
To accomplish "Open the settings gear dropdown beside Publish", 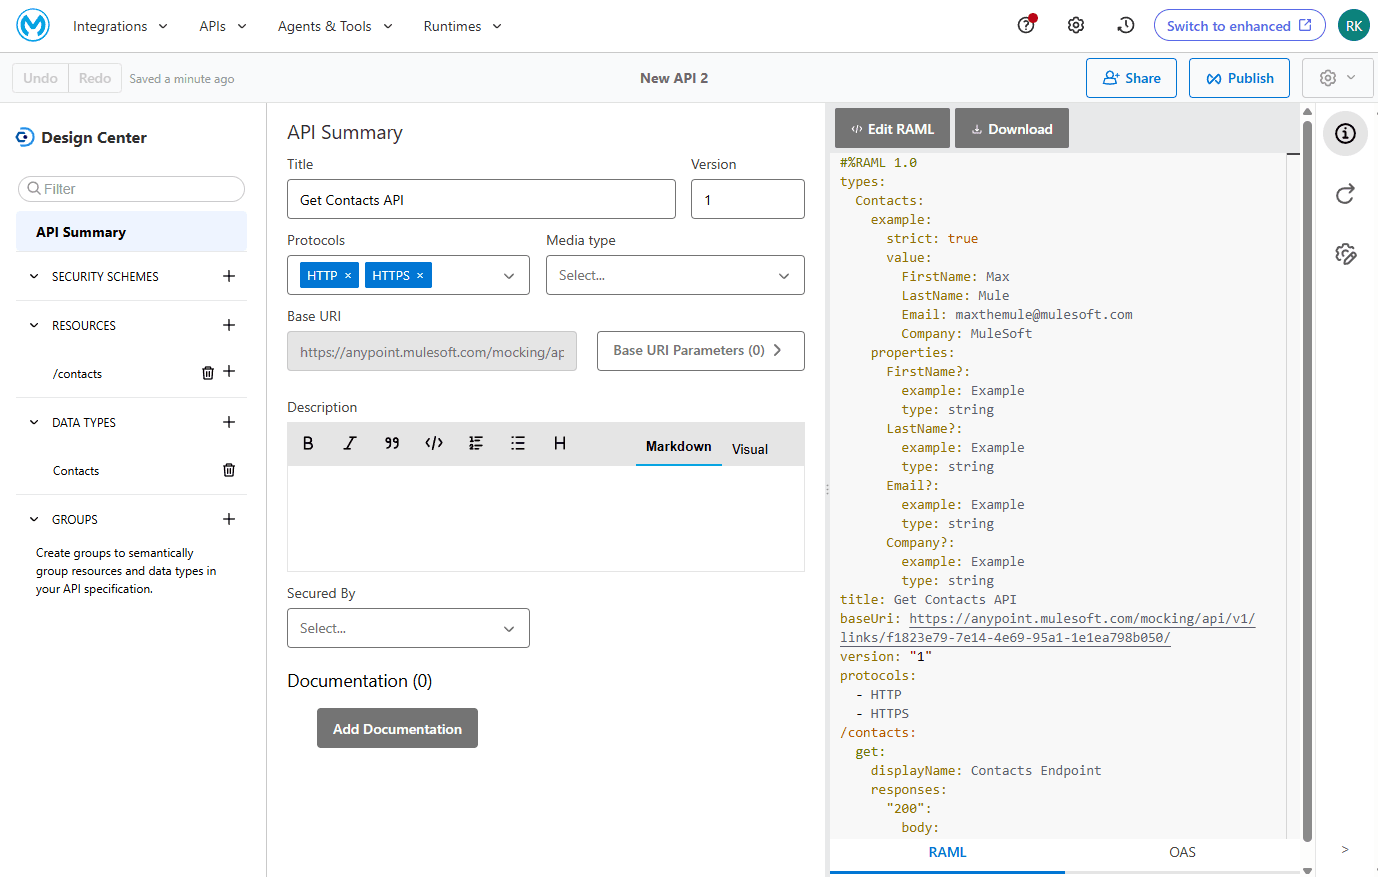I will pos(1338,78).
